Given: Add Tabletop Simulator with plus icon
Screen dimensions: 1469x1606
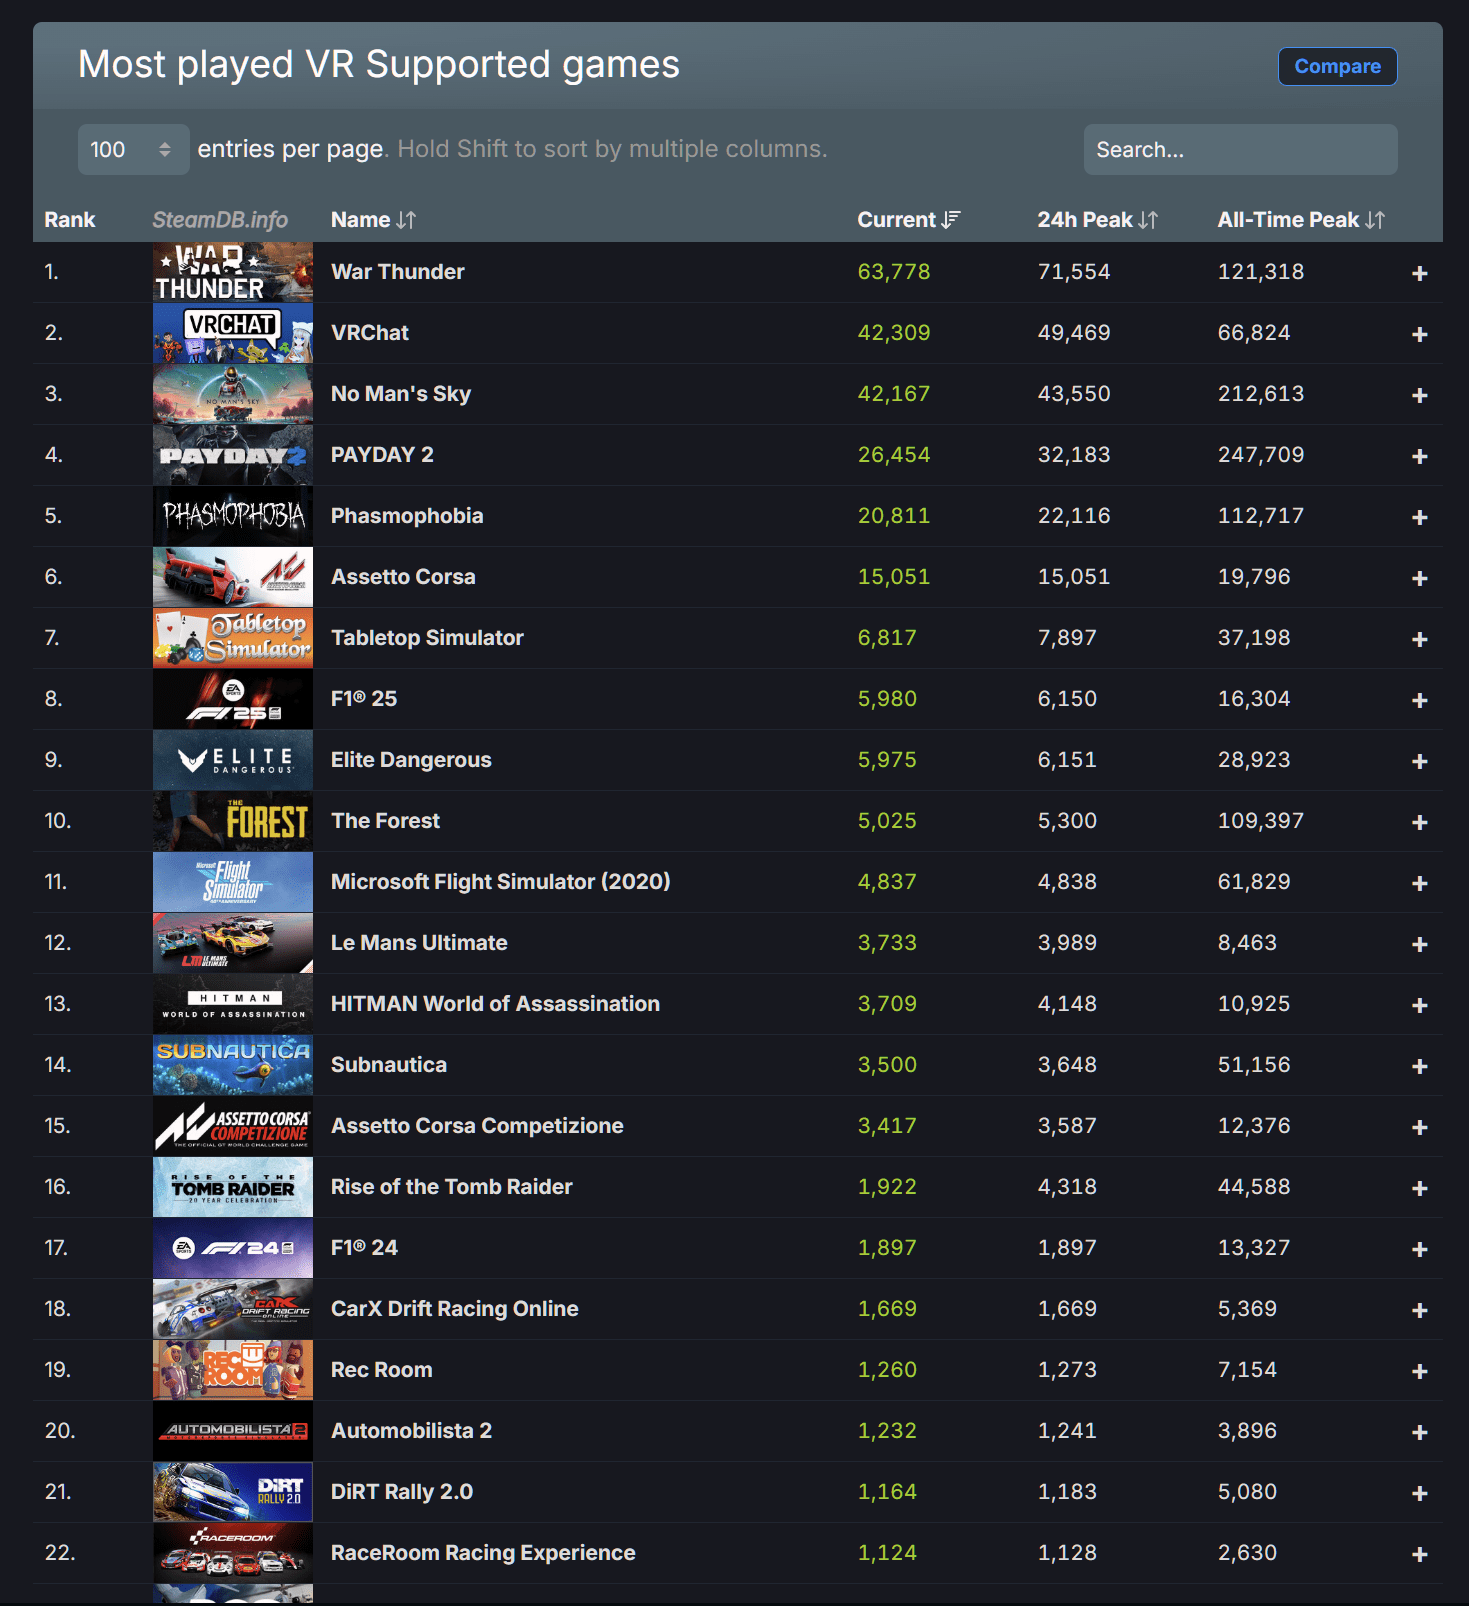Looking at the screenshot, I should 1419,639.
